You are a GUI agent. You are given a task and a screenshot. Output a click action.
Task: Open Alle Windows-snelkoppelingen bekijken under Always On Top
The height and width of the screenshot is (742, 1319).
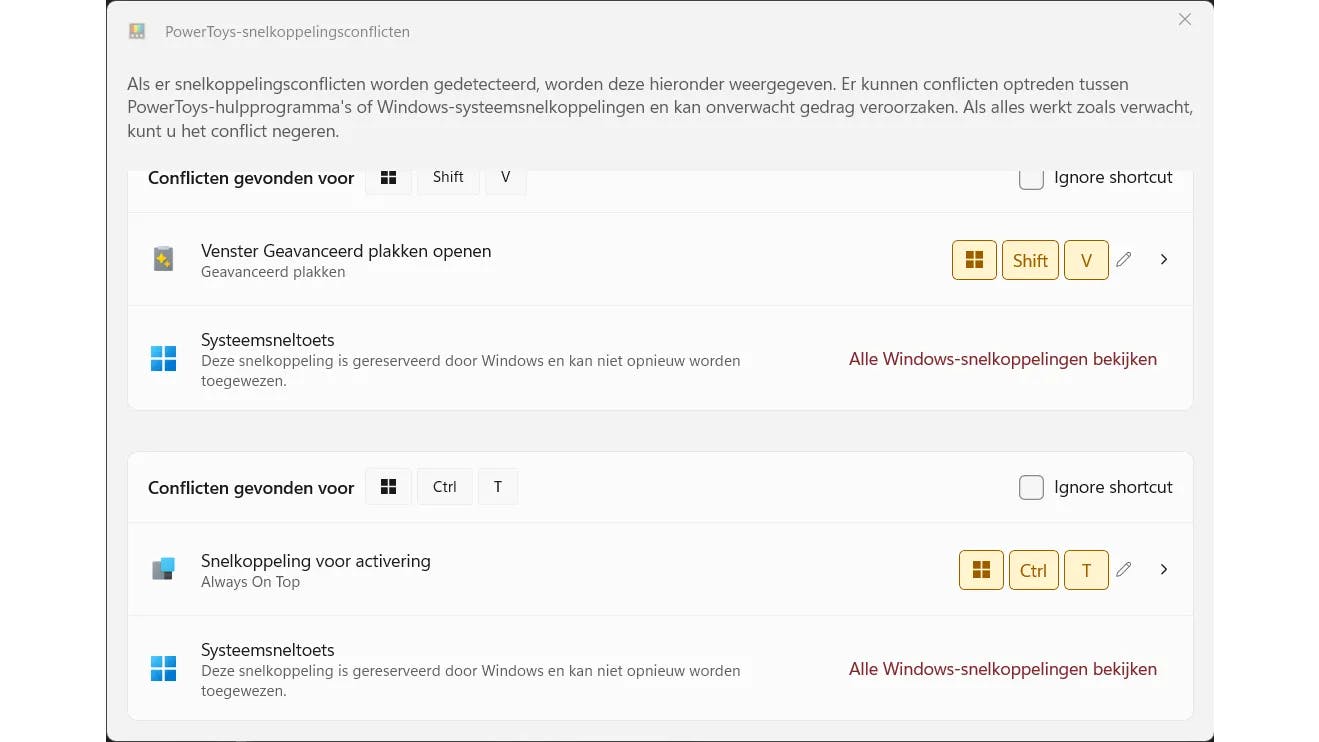1002,669
